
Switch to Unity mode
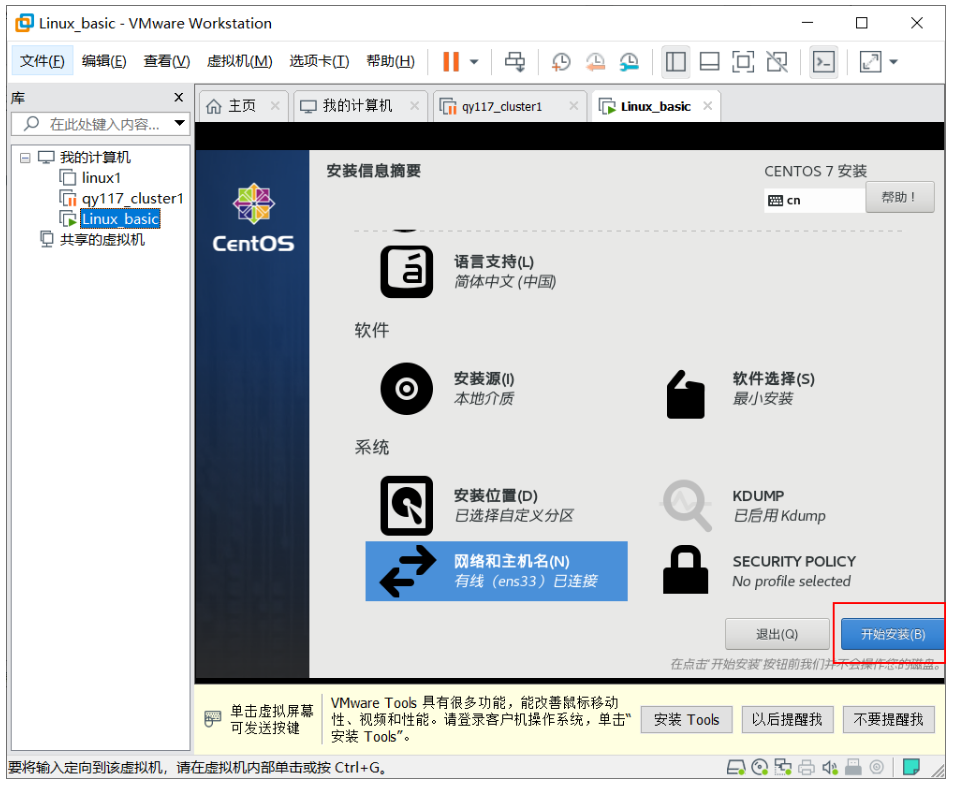(x=777, y=62)
